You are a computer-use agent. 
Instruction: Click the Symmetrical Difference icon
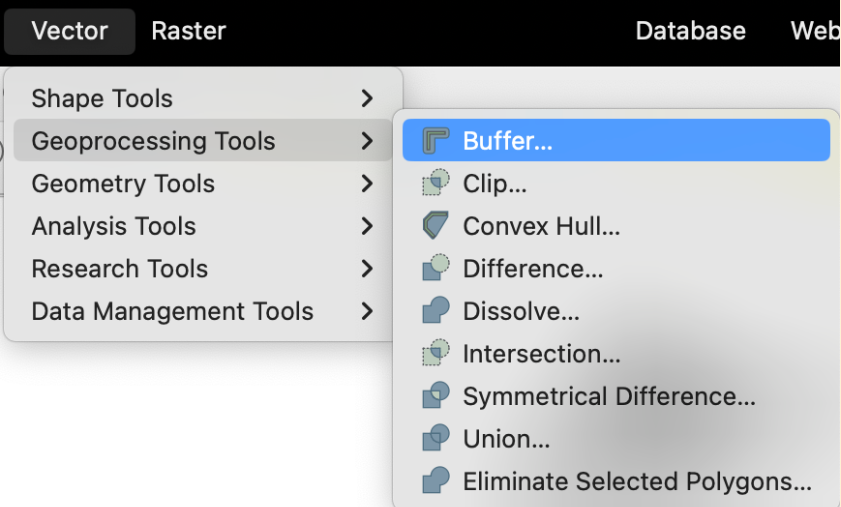[x=435, y=397]
